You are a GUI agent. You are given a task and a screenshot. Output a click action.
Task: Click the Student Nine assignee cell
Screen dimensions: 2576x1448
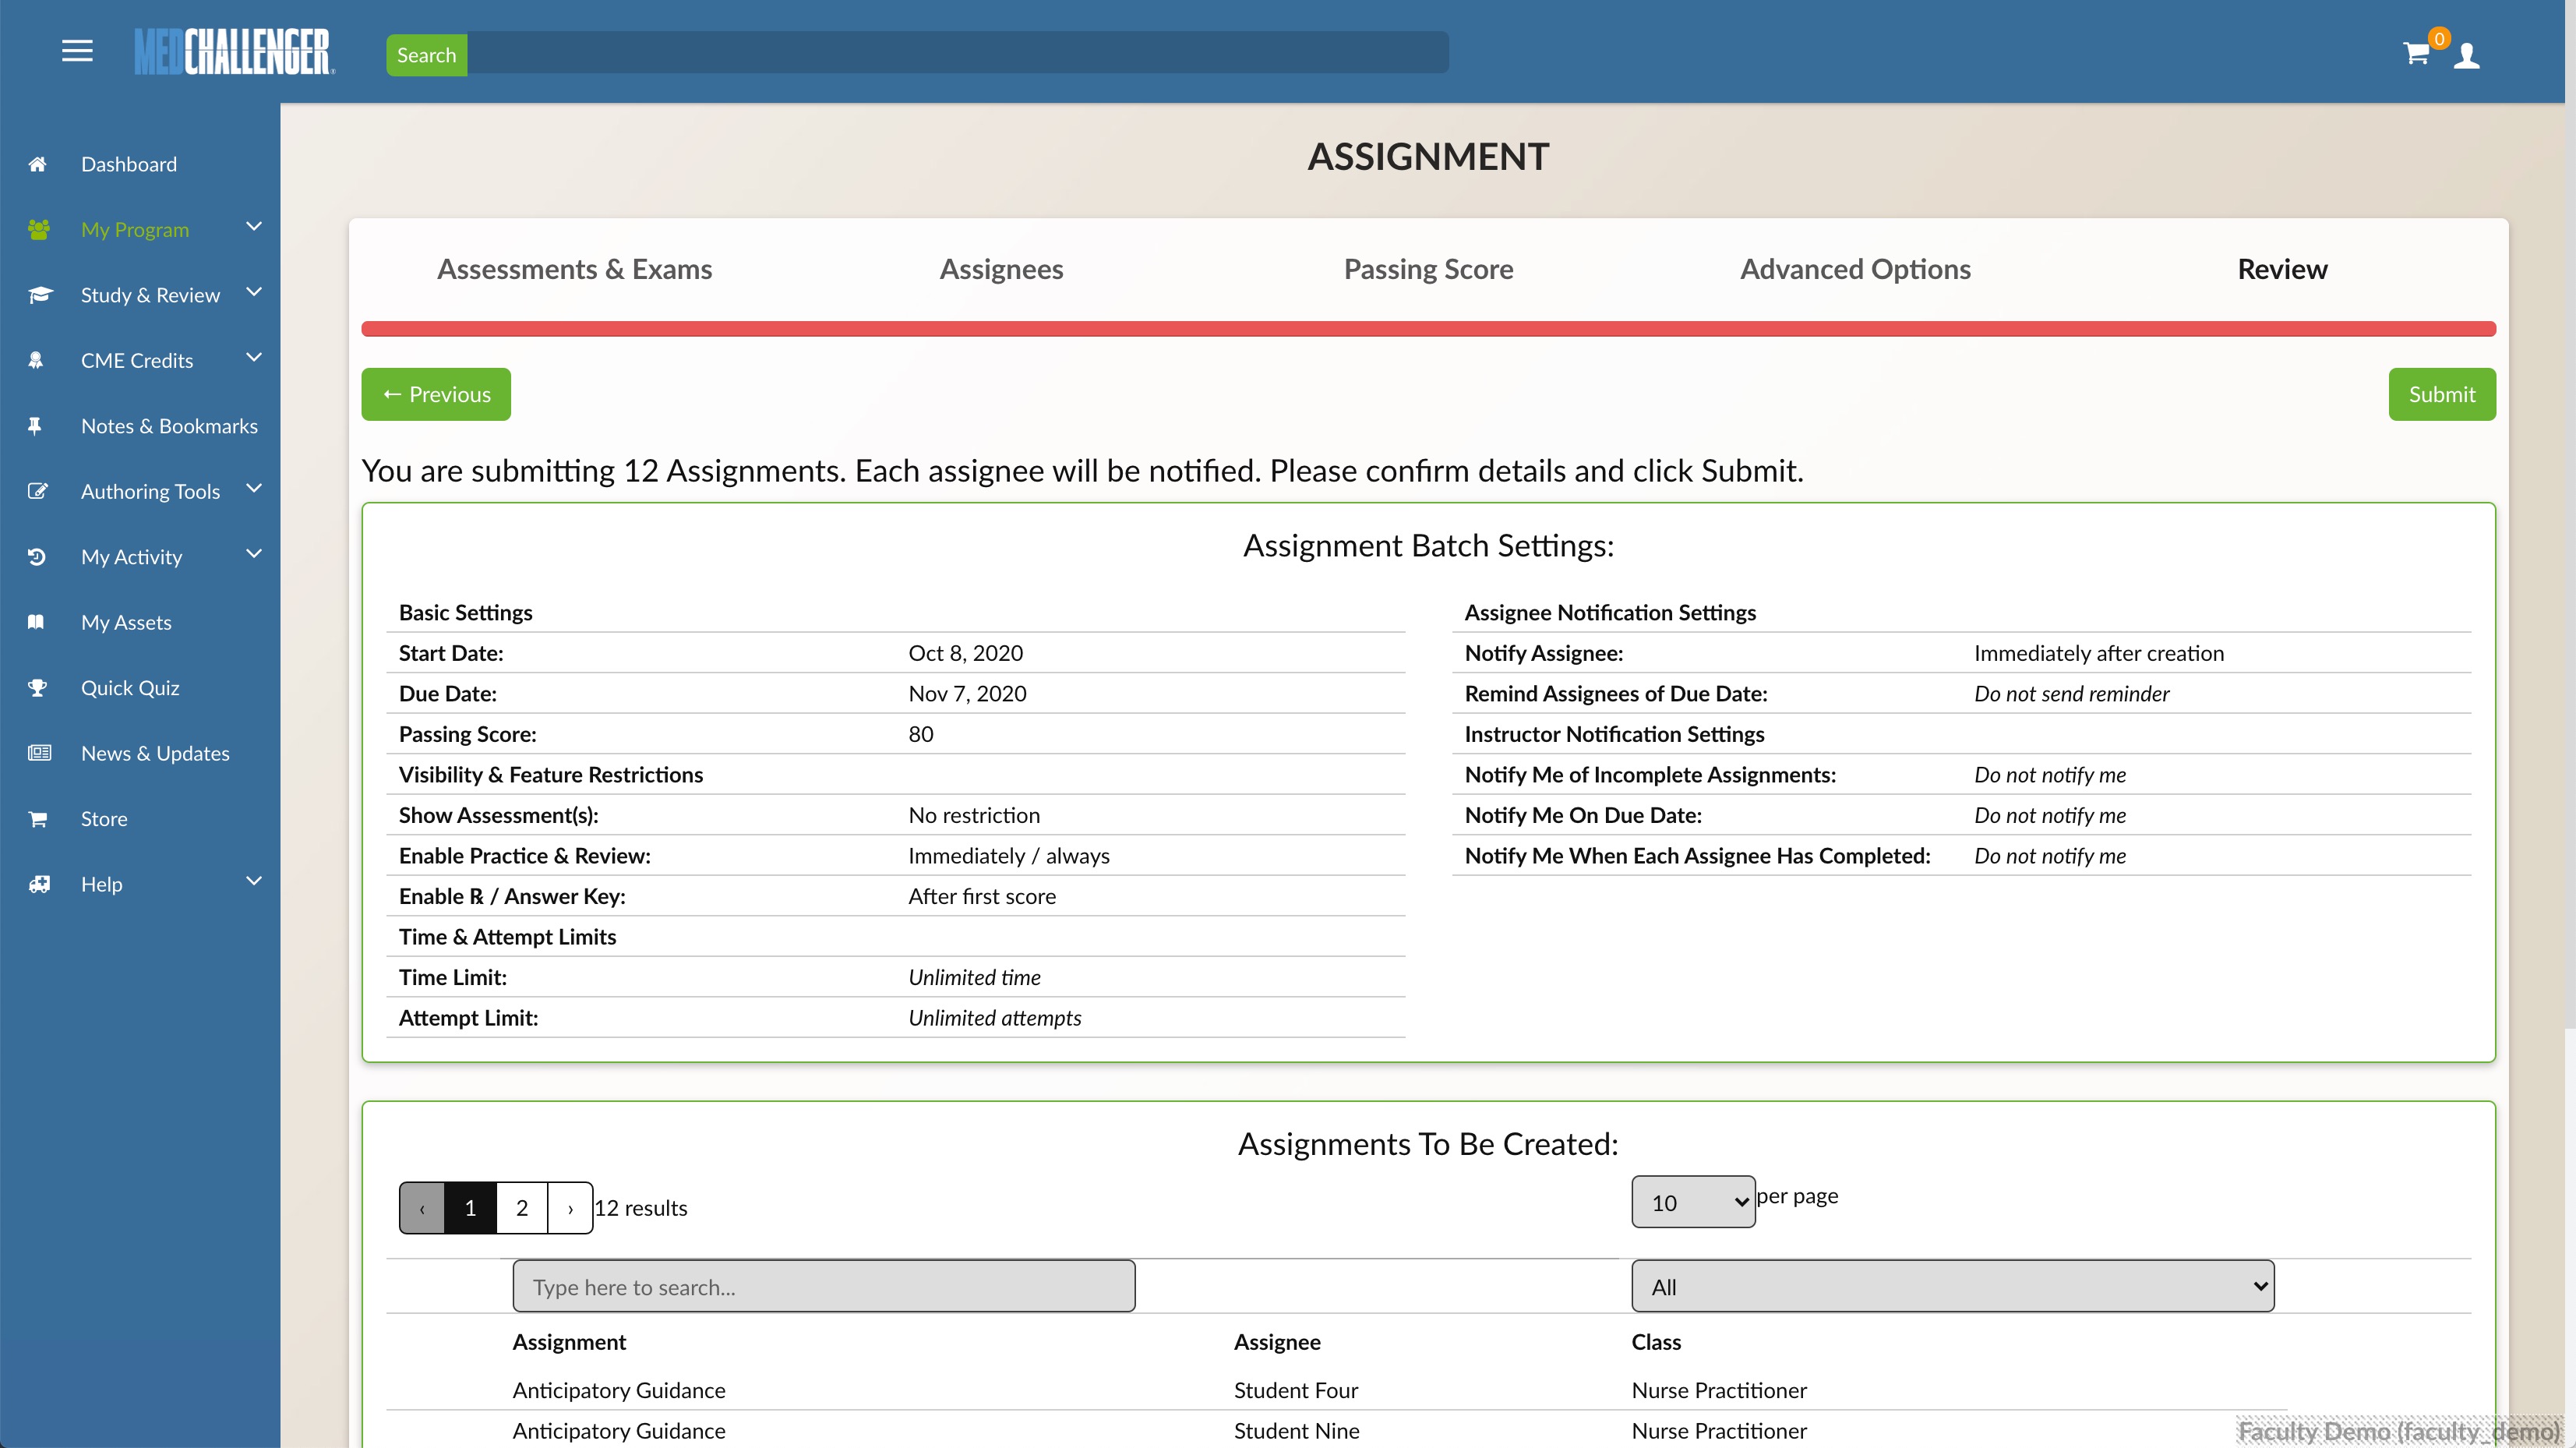pyautogui.click(x=1296, y=1431)
